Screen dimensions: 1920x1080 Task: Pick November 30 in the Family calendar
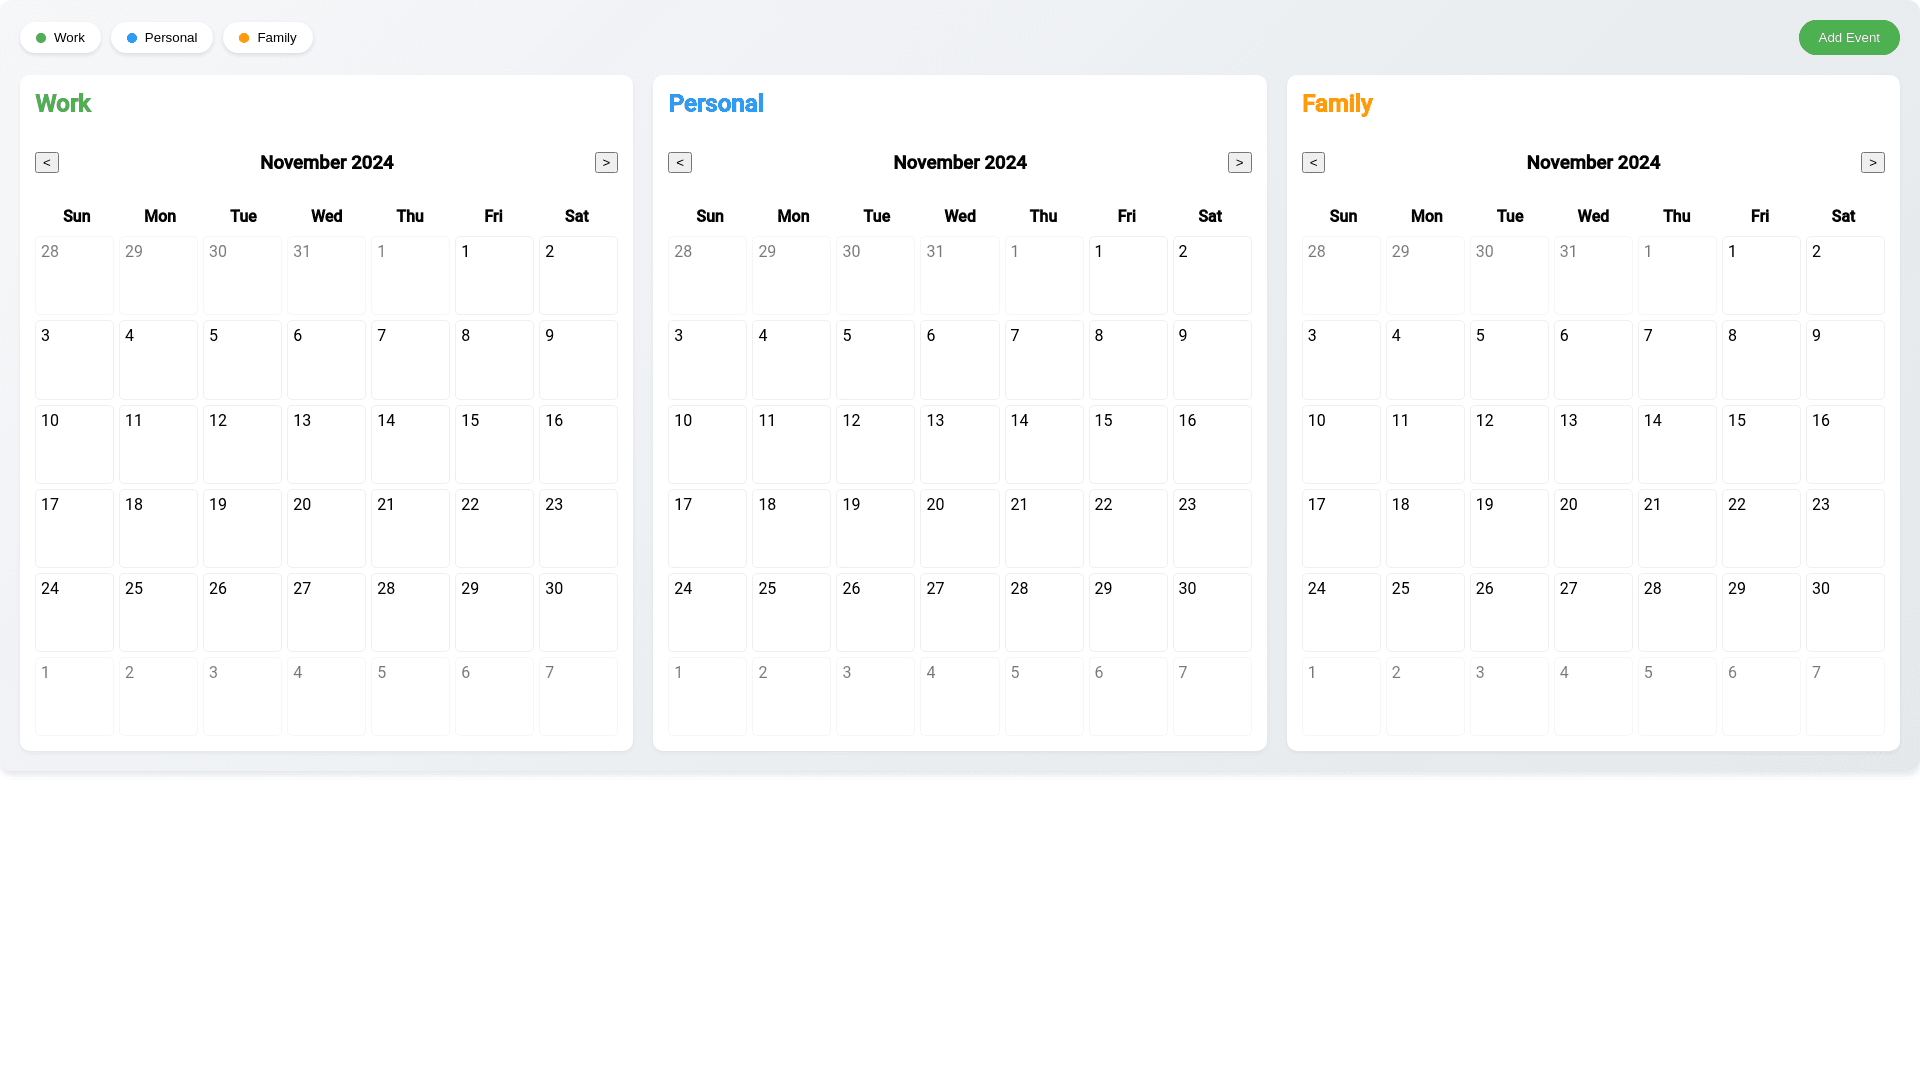point(1844,612)
